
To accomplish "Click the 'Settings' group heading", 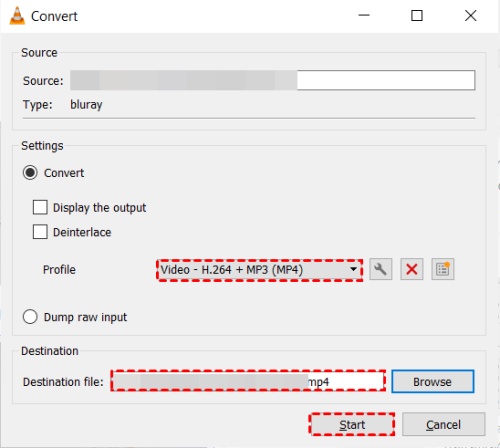I will (42, 146).
